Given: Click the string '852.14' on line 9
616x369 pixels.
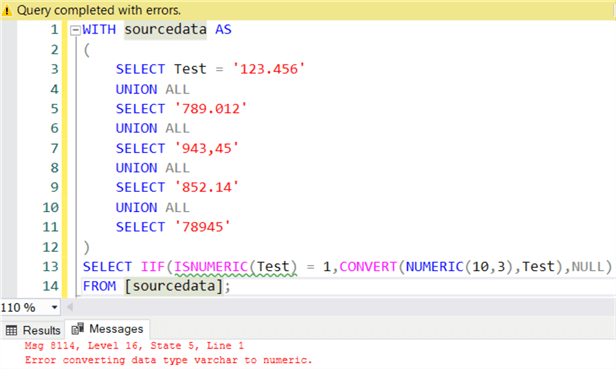Looking at the screenshot, I should pos(207,187).
